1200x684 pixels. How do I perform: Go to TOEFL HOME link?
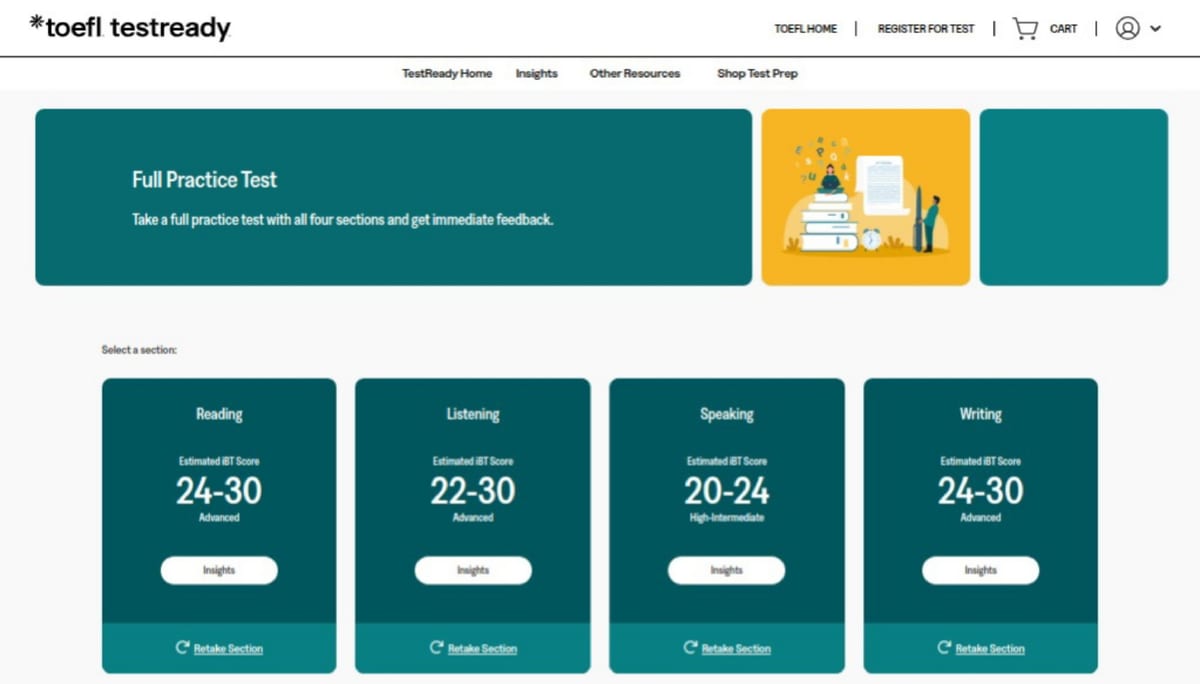tap(805, 29)
